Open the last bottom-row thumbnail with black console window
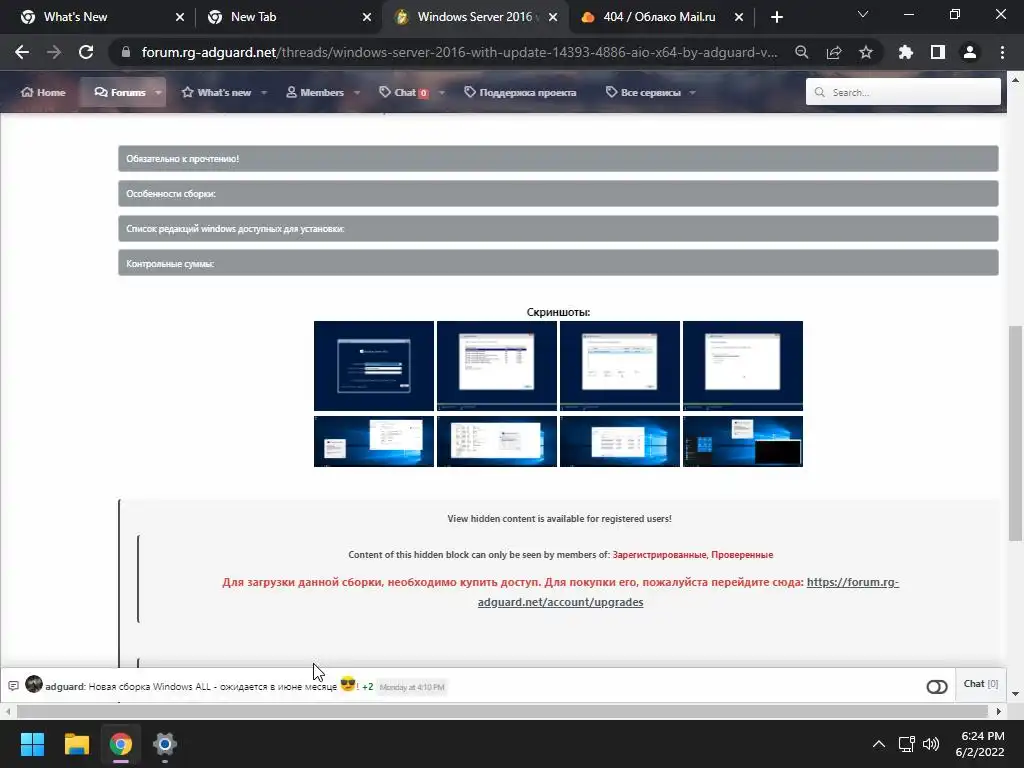The height and width of the screenshot is (768, 1024). point(743,441)
